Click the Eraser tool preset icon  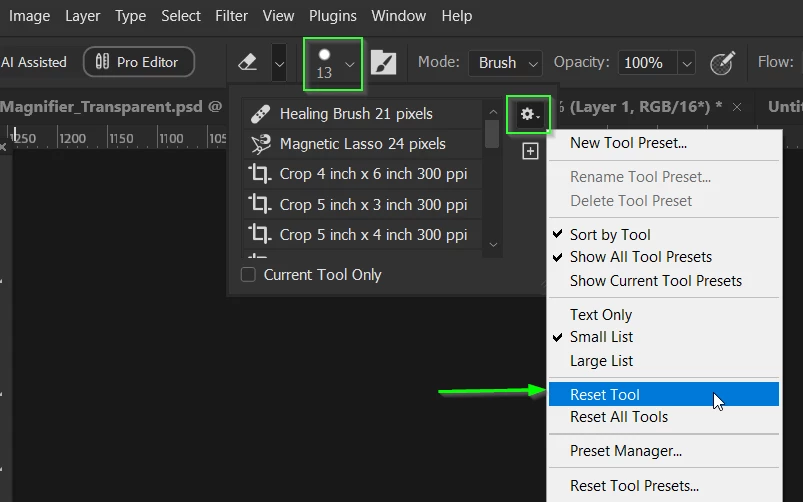(248, 63)
